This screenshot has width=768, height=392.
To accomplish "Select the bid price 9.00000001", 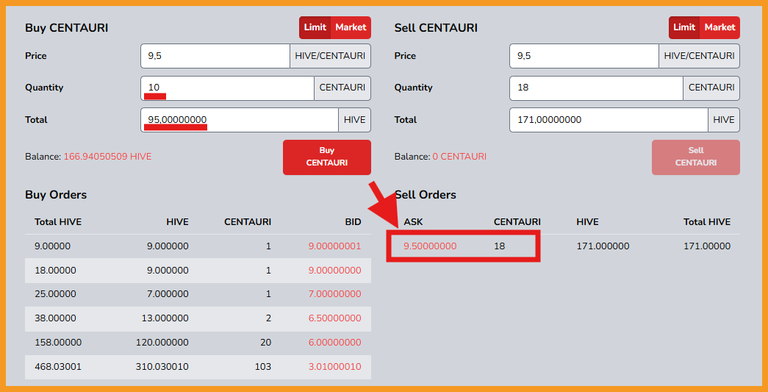I will tap(335, 246).
